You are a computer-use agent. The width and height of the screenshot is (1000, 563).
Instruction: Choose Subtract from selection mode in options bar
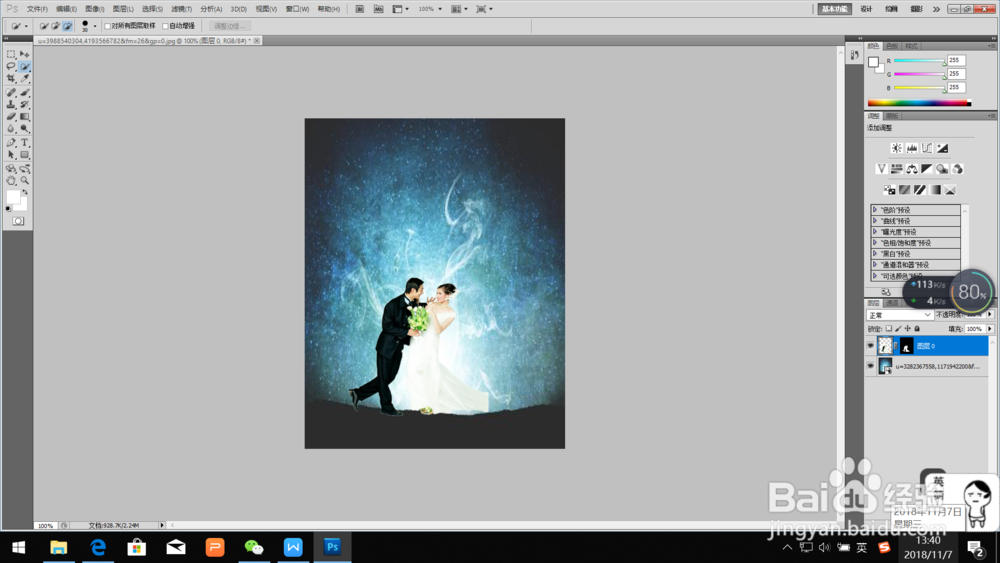coord(67,26)
